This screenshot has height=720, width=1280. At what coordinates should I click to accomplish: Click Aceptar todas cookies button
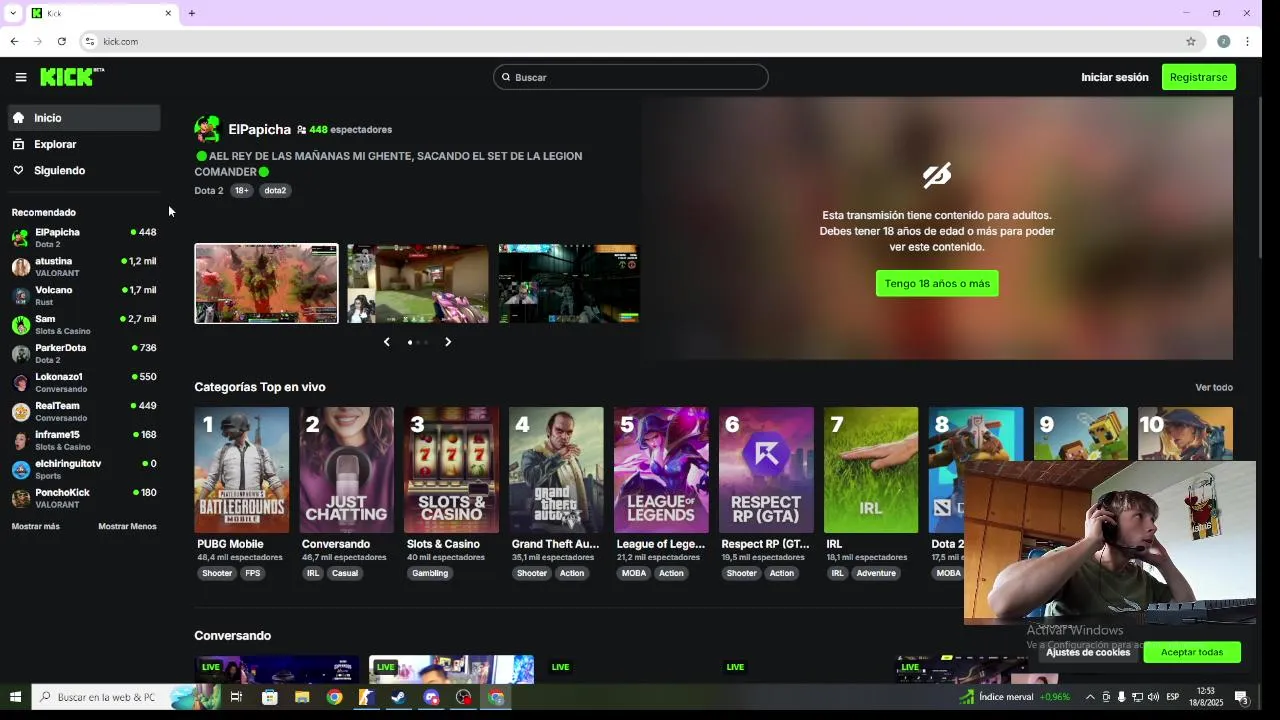(1192, 652)
